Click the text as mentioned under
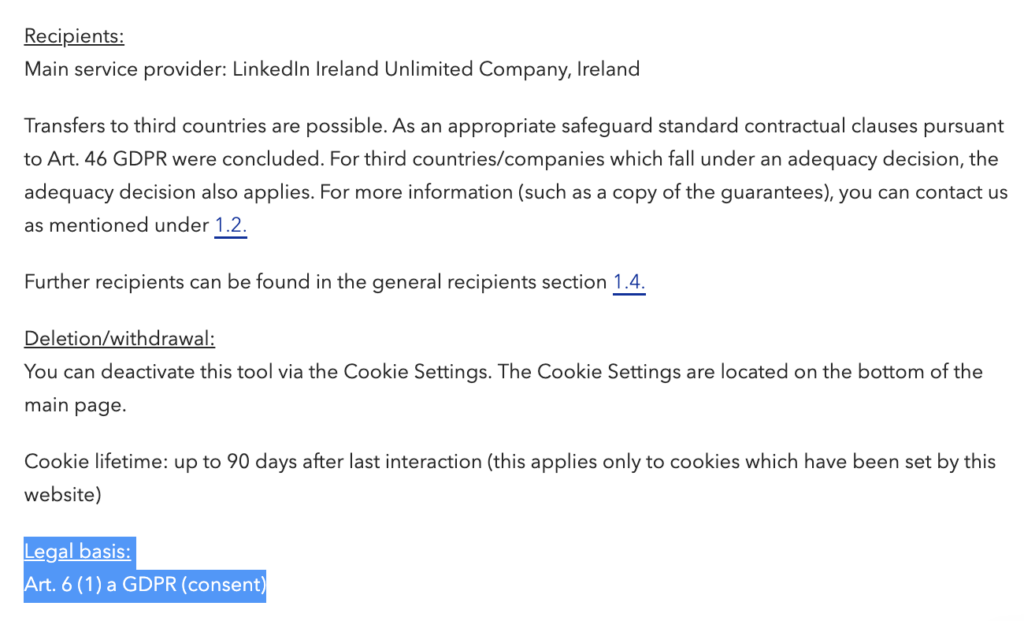1024x621 pixels. click(x=116, y=225)
